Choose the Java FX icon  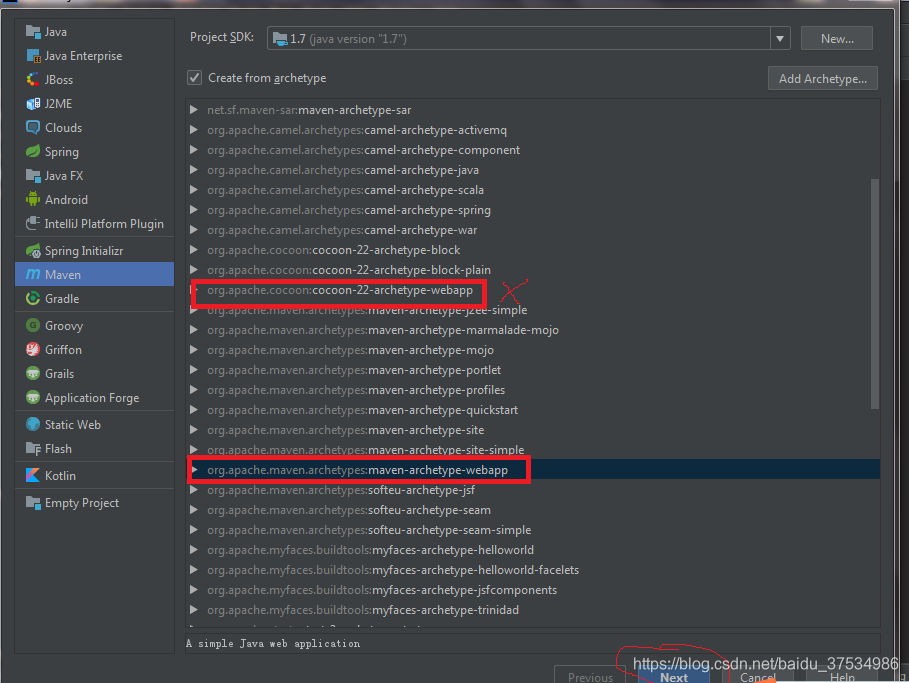(33, 176)
